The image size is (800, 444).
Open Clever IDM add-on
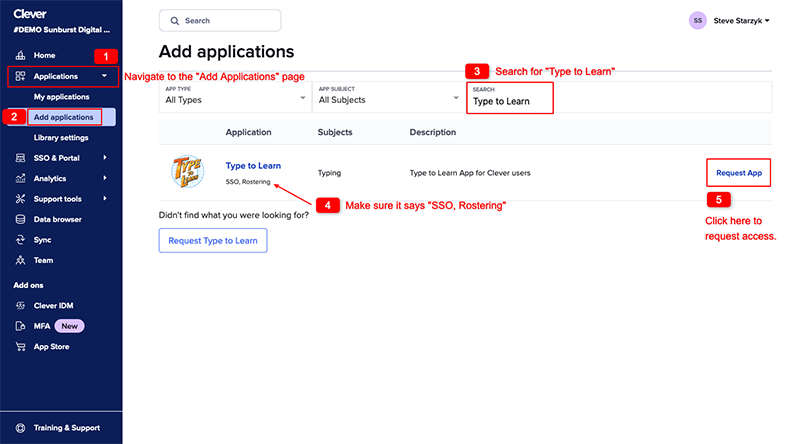click(53, 305)
